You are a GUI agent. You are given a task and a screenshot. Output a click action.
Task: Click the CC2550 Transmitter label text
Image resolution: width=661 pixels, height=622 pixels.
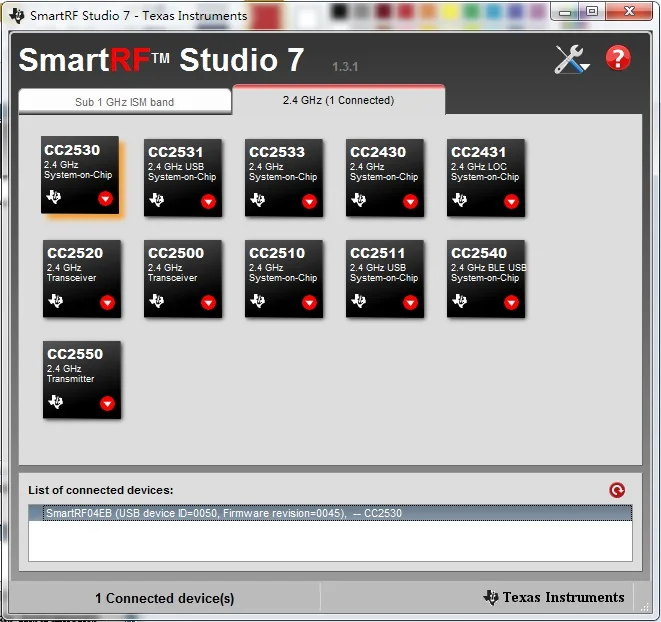[70, 379]
